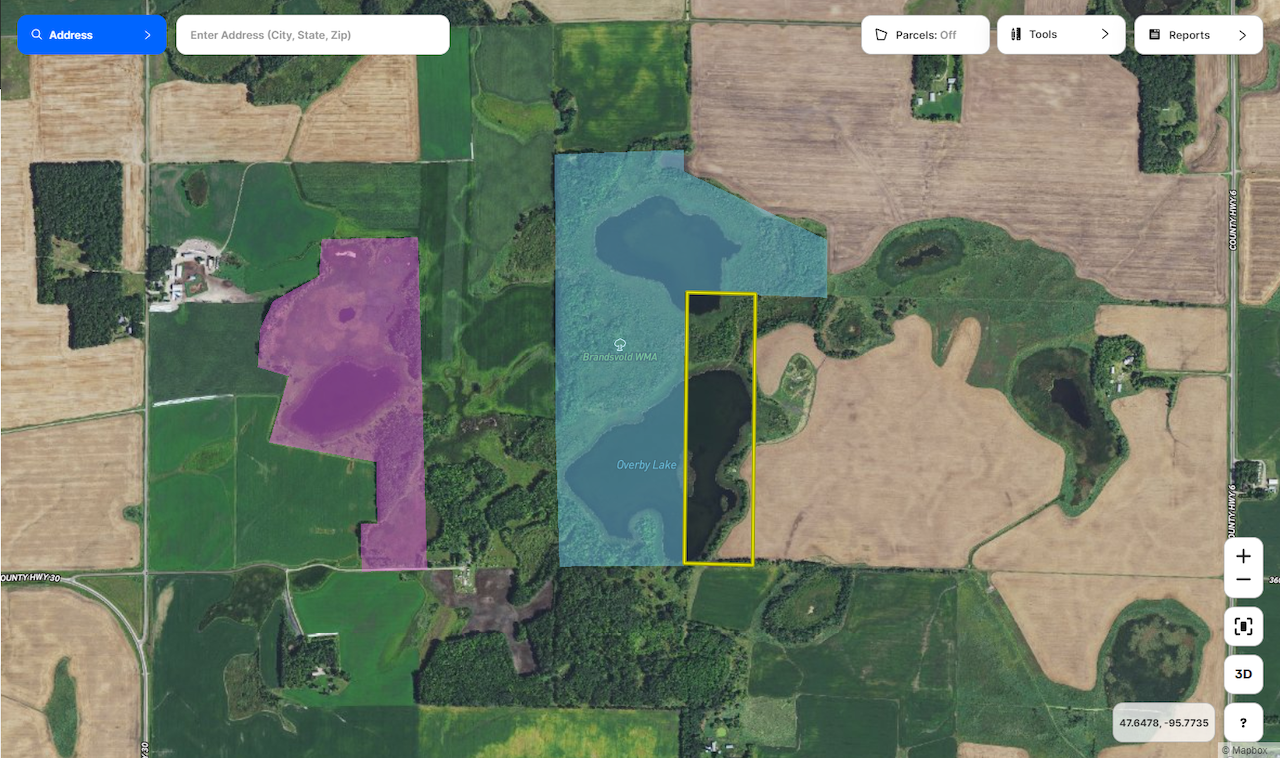Click the Tools pencil-and-ruler icon
The image size is (1280, 758).
[1016, 35]
